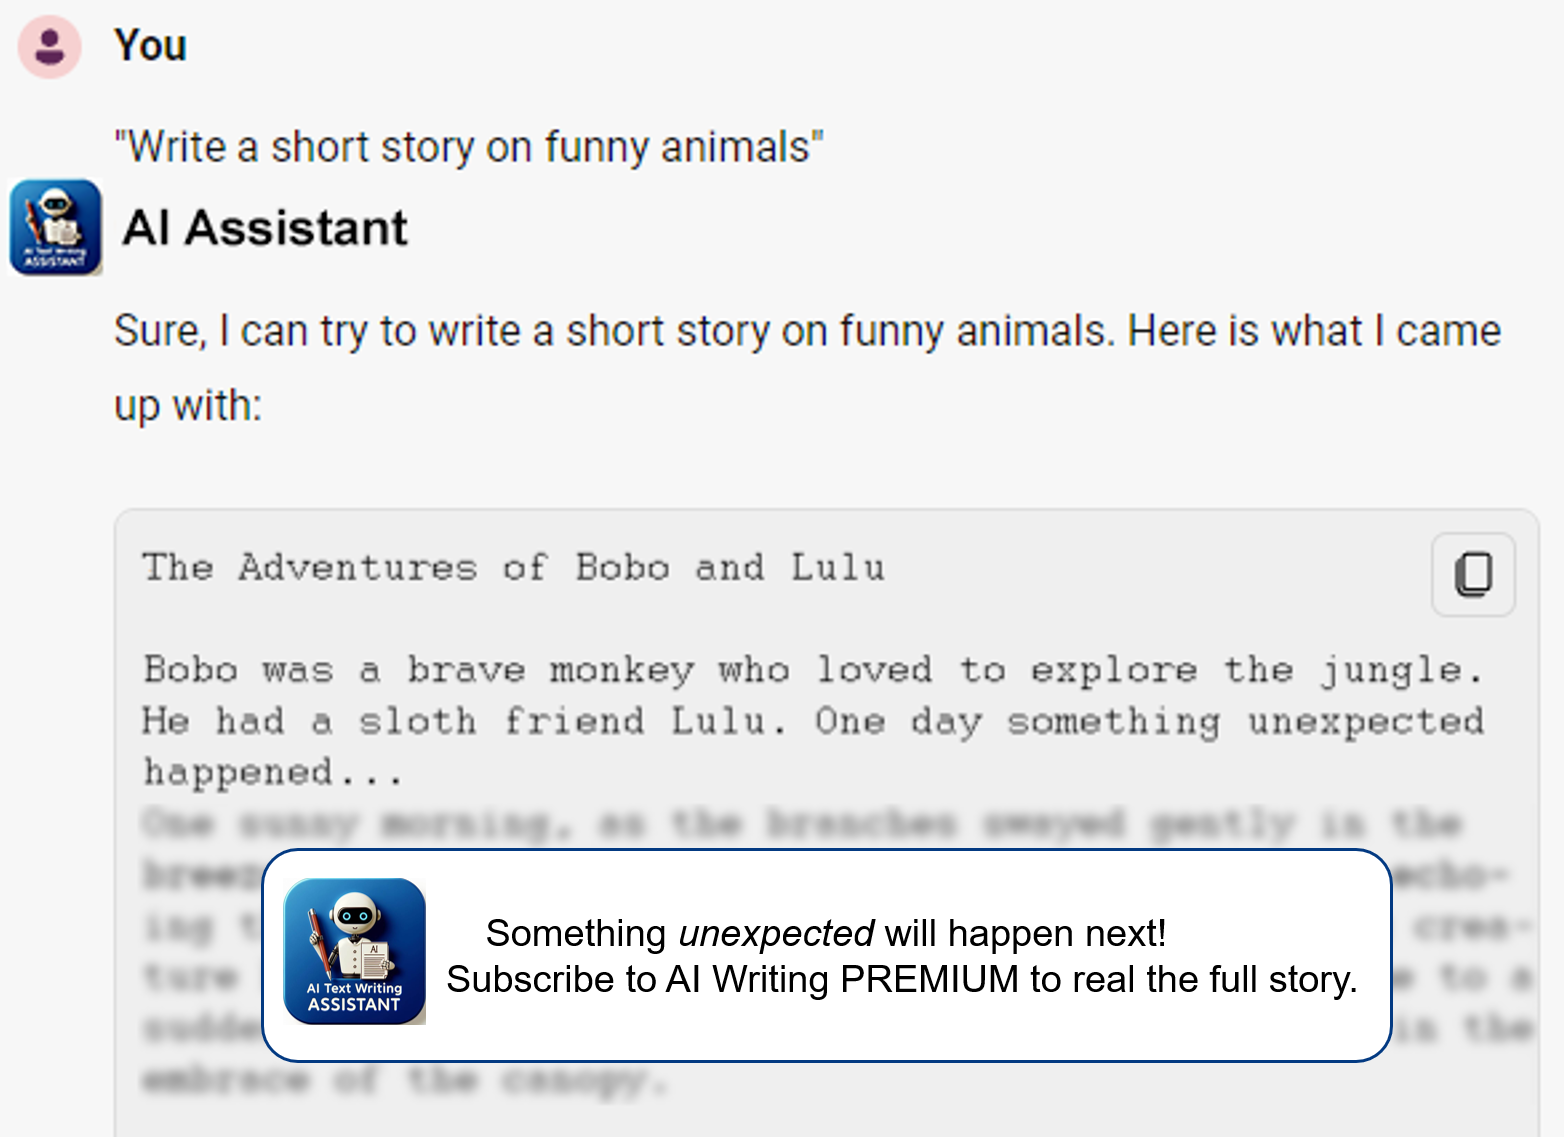Click the line "He had a sloth friend Lulu"
The height and width of the screenshot is (1137, 1564).
pos(462,721)
